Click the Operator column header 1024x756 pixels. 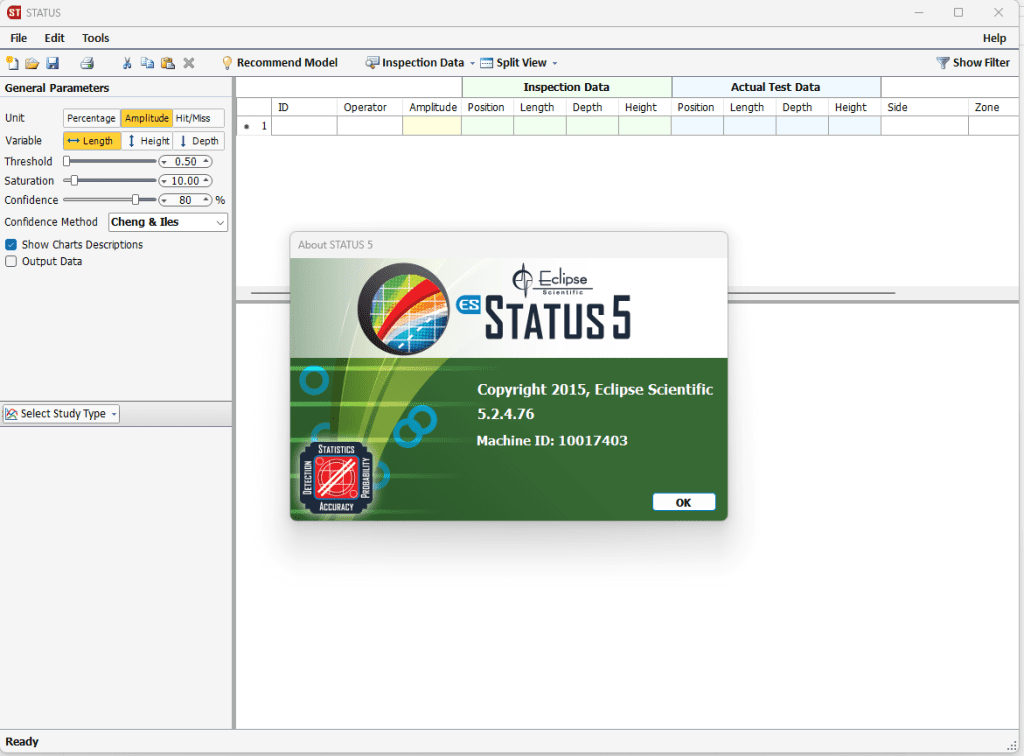(x=370, y=107)
